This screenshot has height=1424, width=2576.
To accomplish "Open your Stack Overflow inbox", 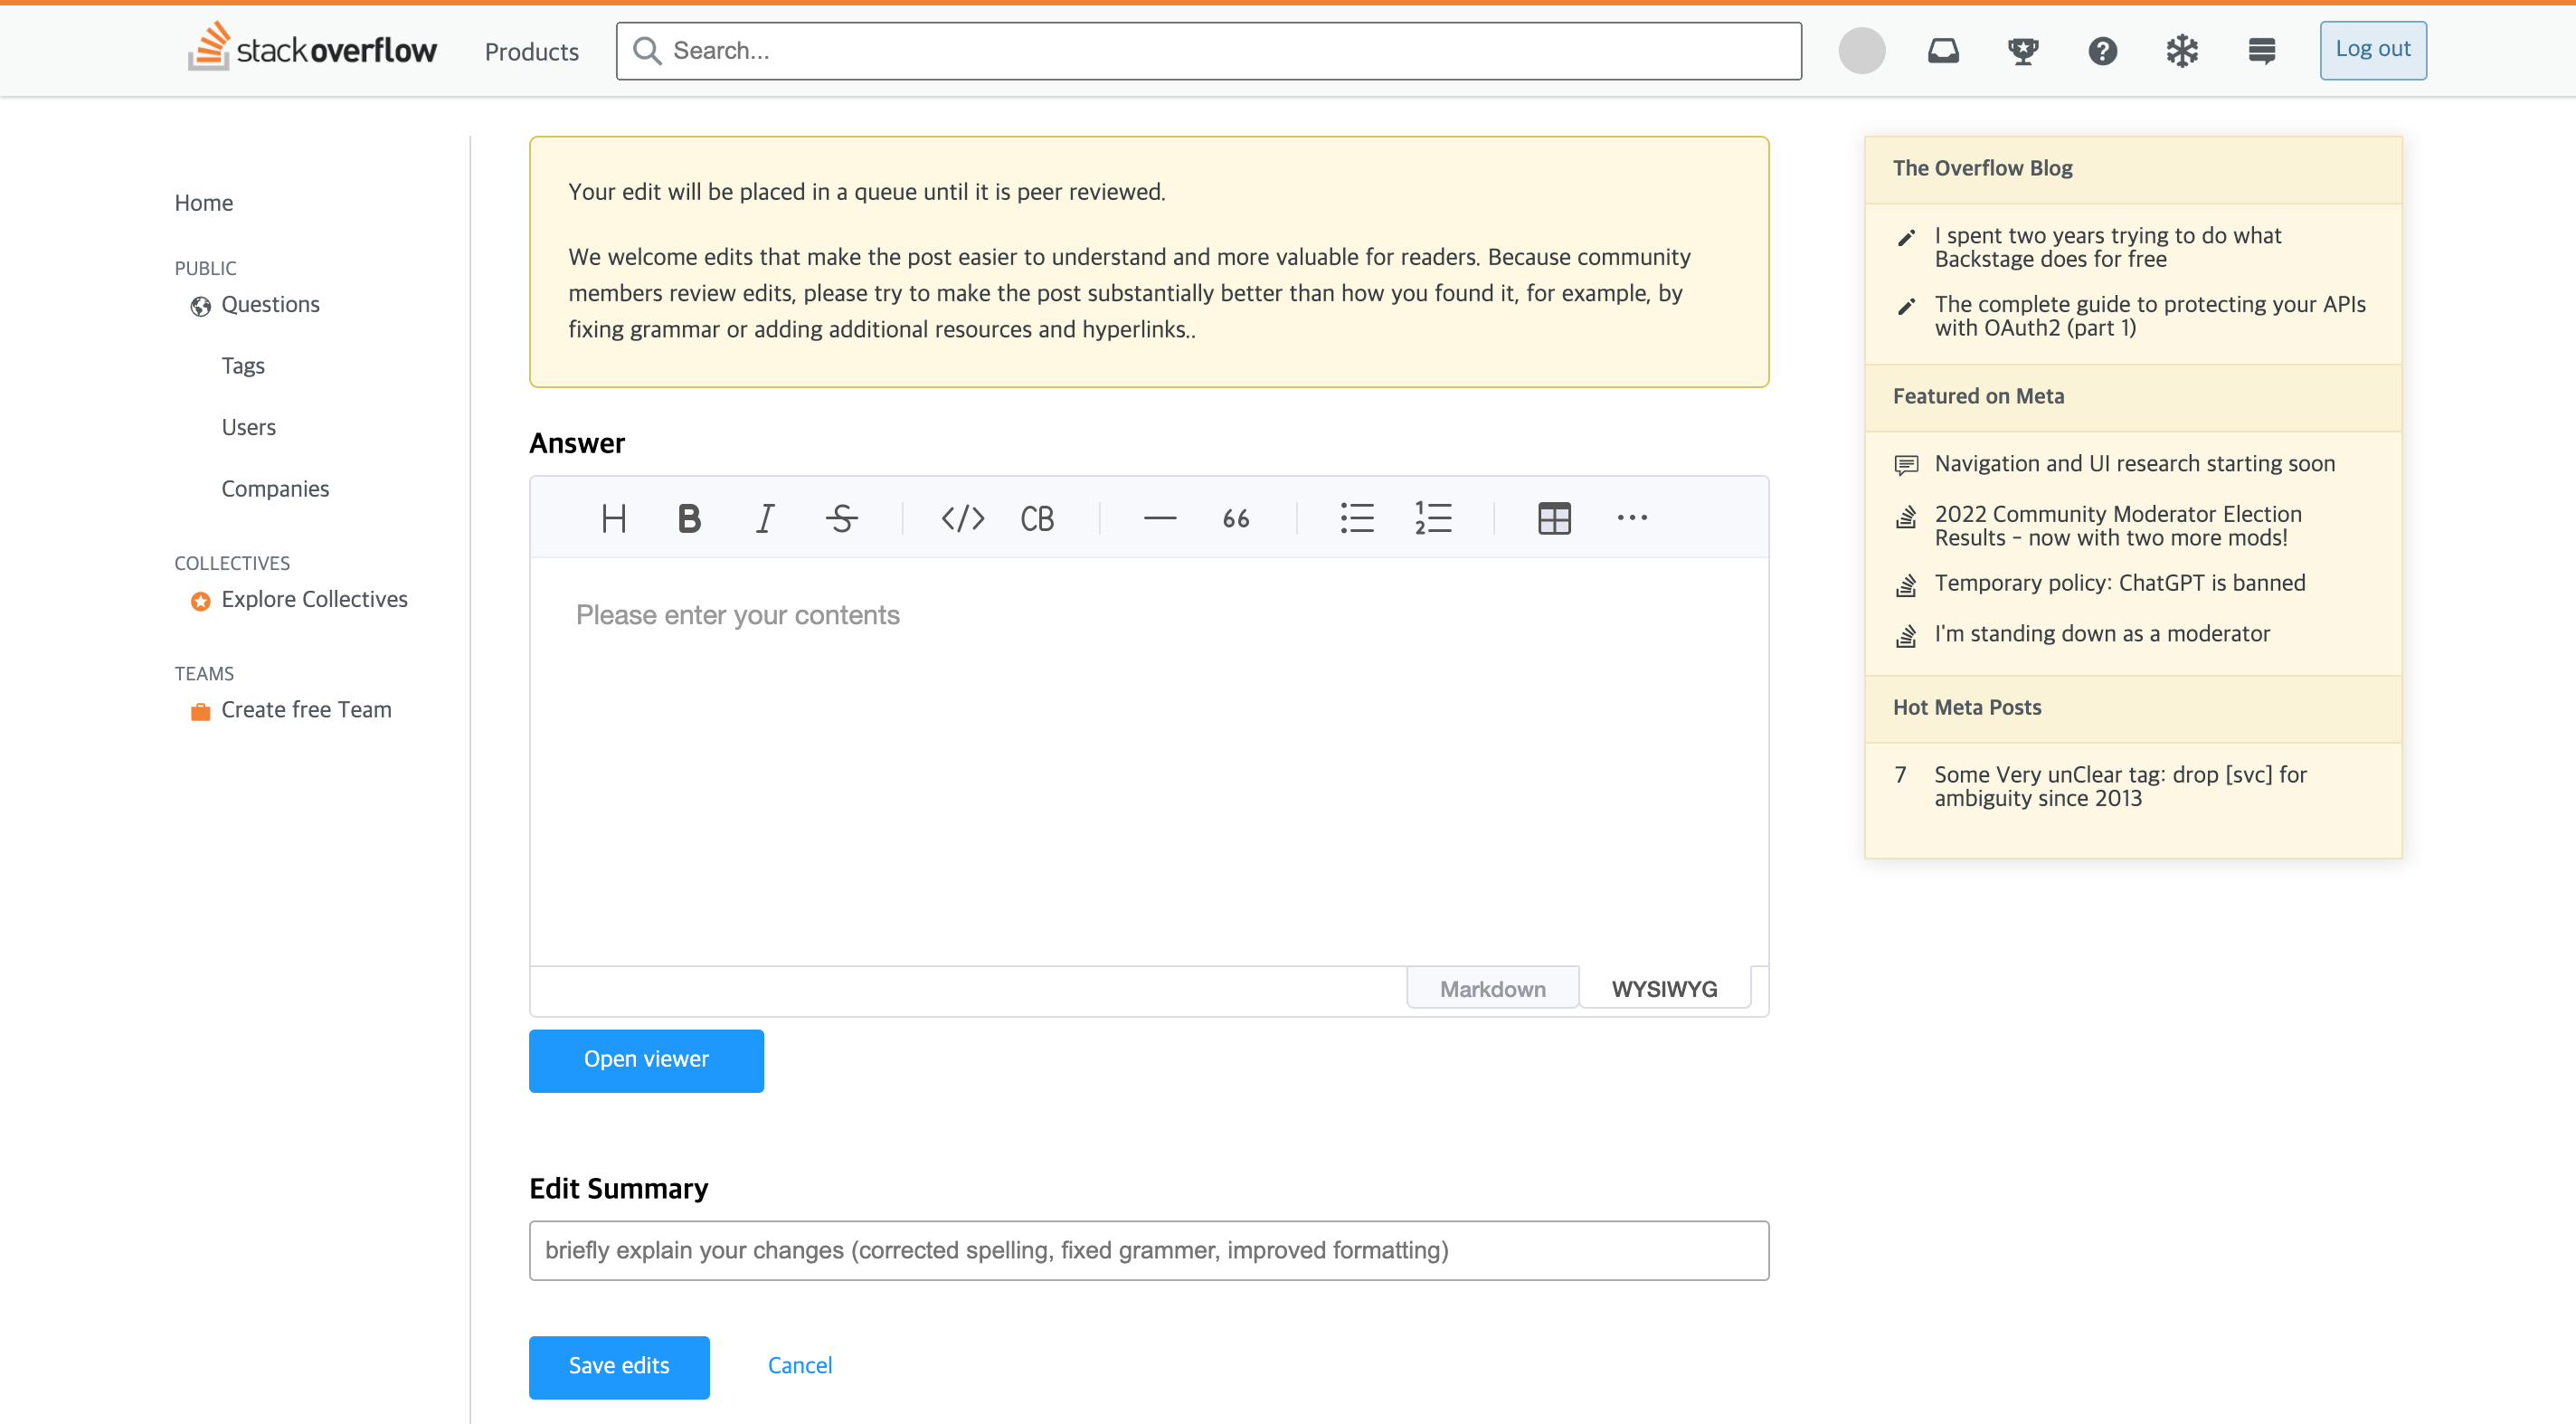I will click(x=1943, y=50).
